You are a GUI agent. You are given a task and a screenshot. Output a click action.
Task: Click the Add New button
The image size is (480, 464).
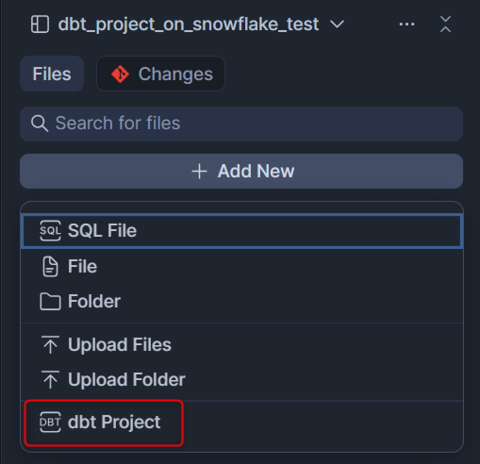click(x=241, y=171)
